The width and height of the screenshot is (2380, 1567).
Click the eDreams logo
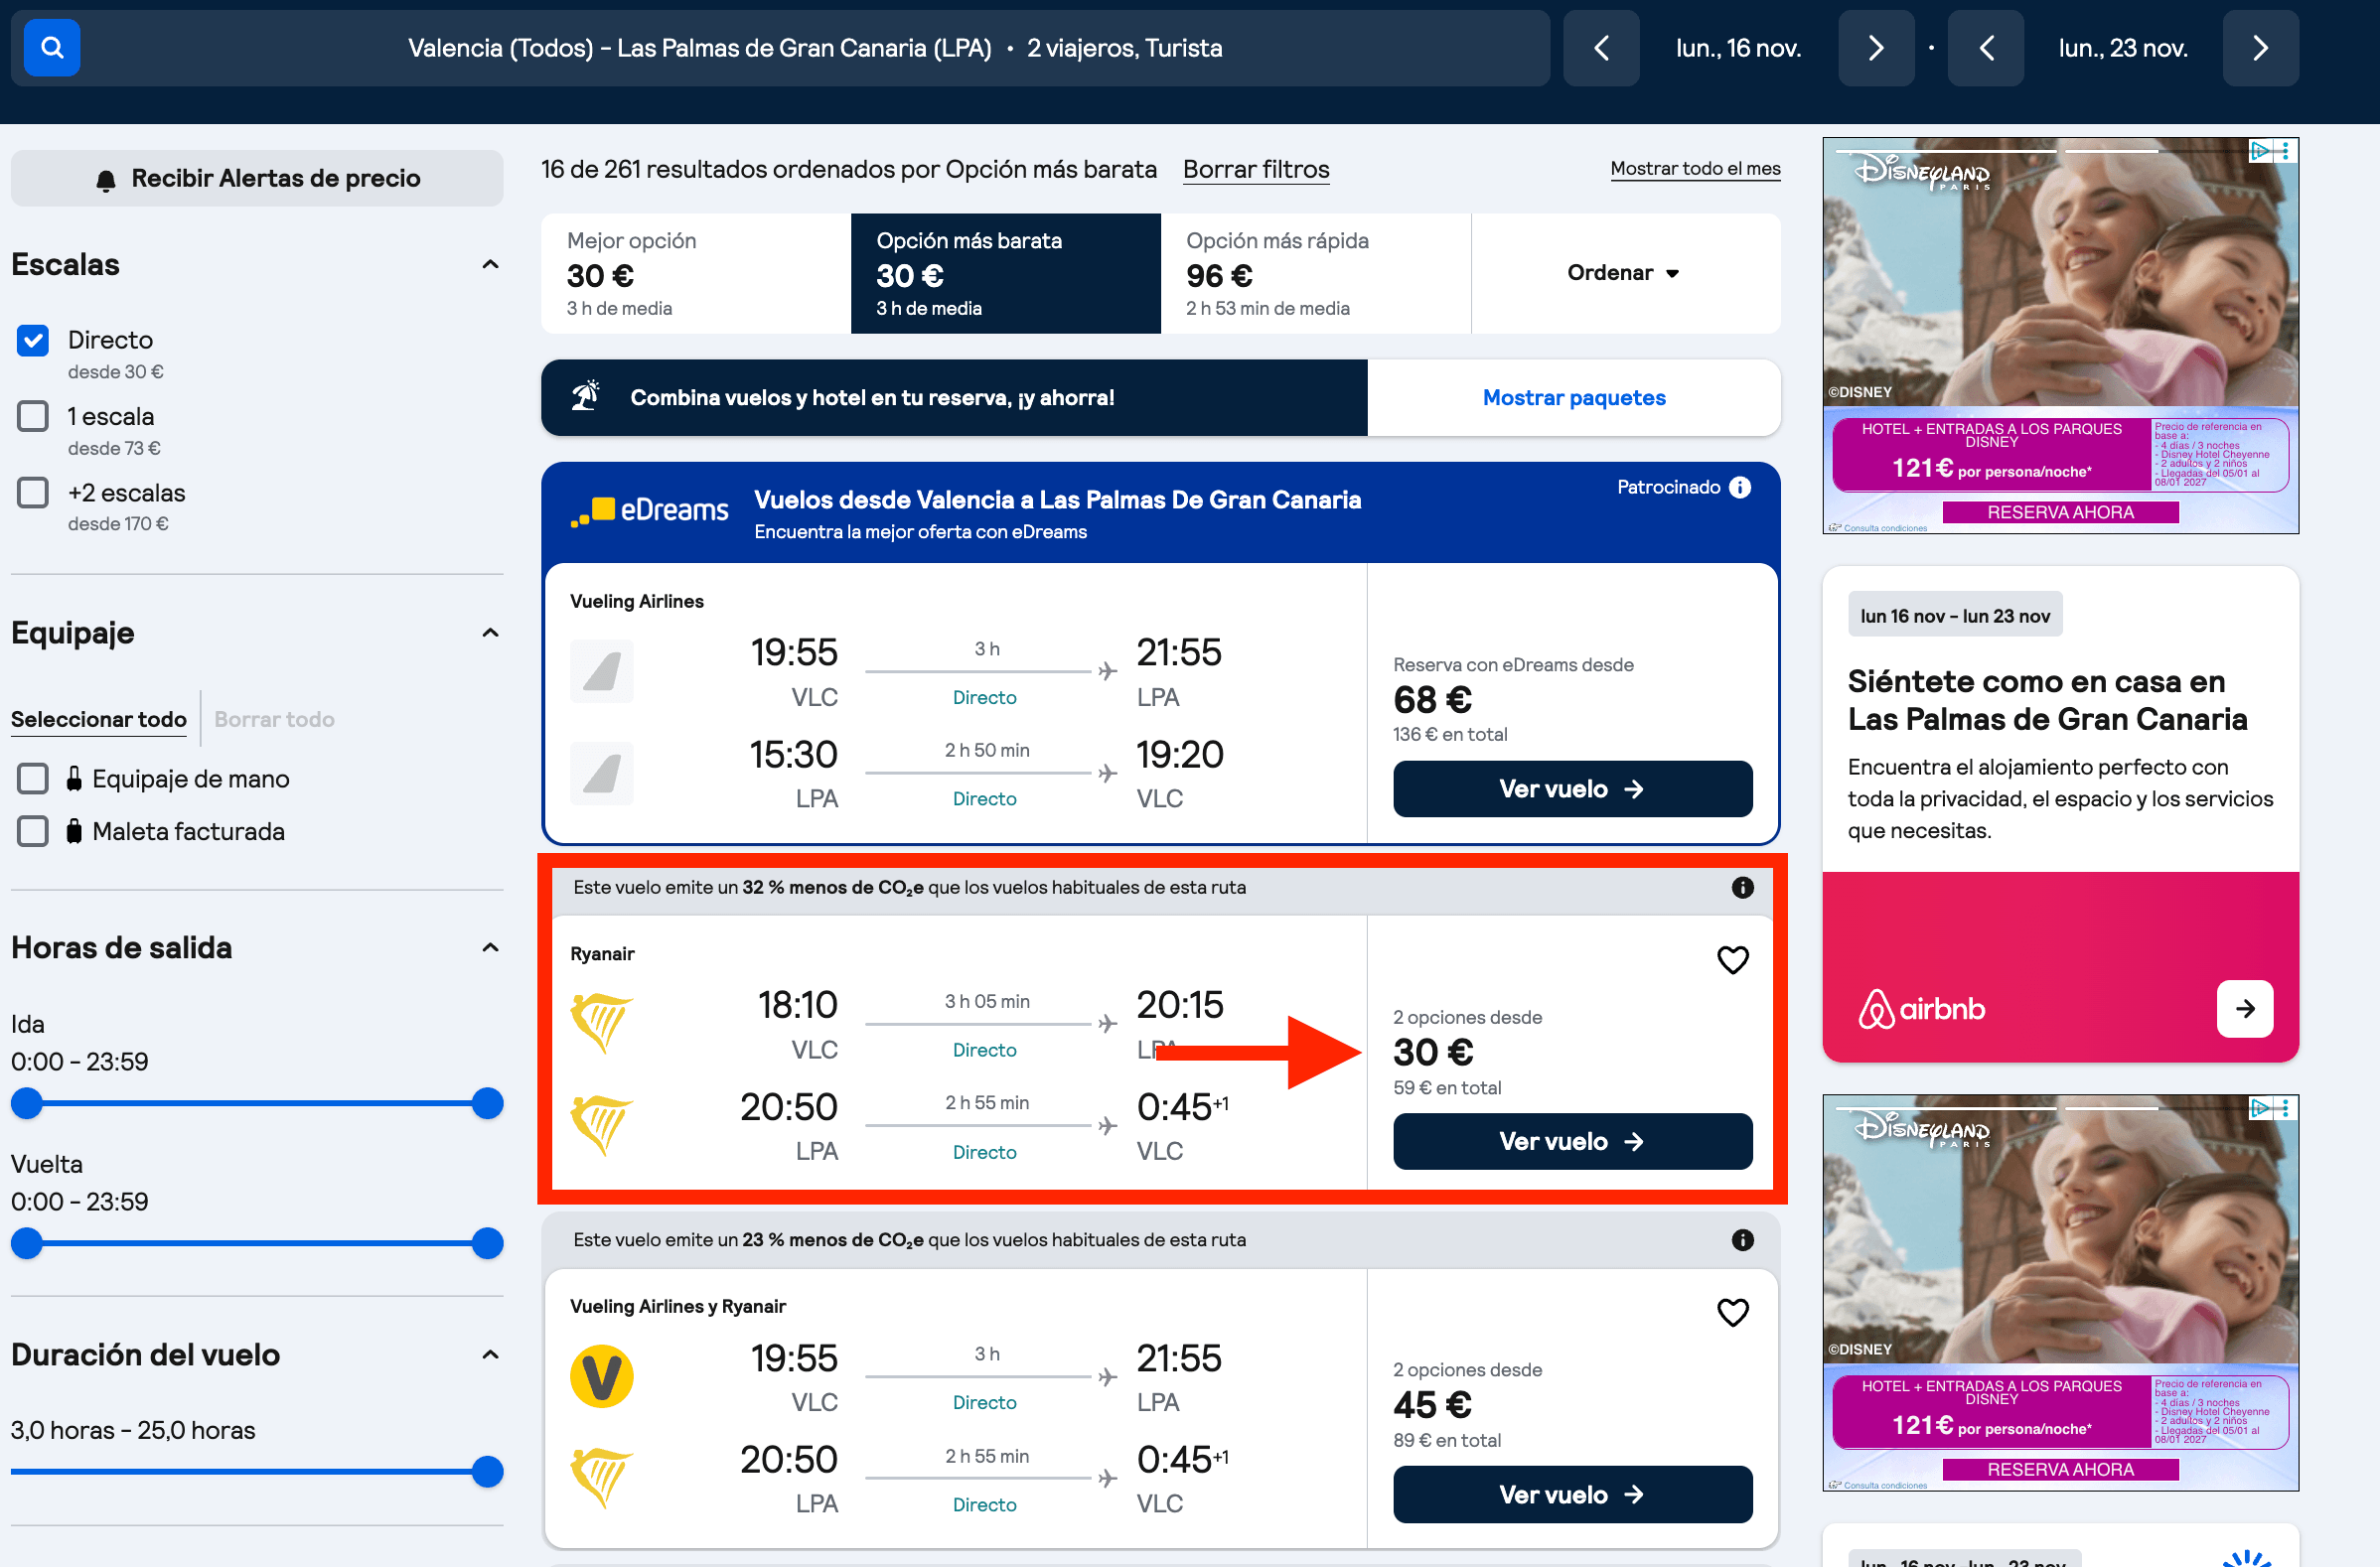[x=649, y=510]
